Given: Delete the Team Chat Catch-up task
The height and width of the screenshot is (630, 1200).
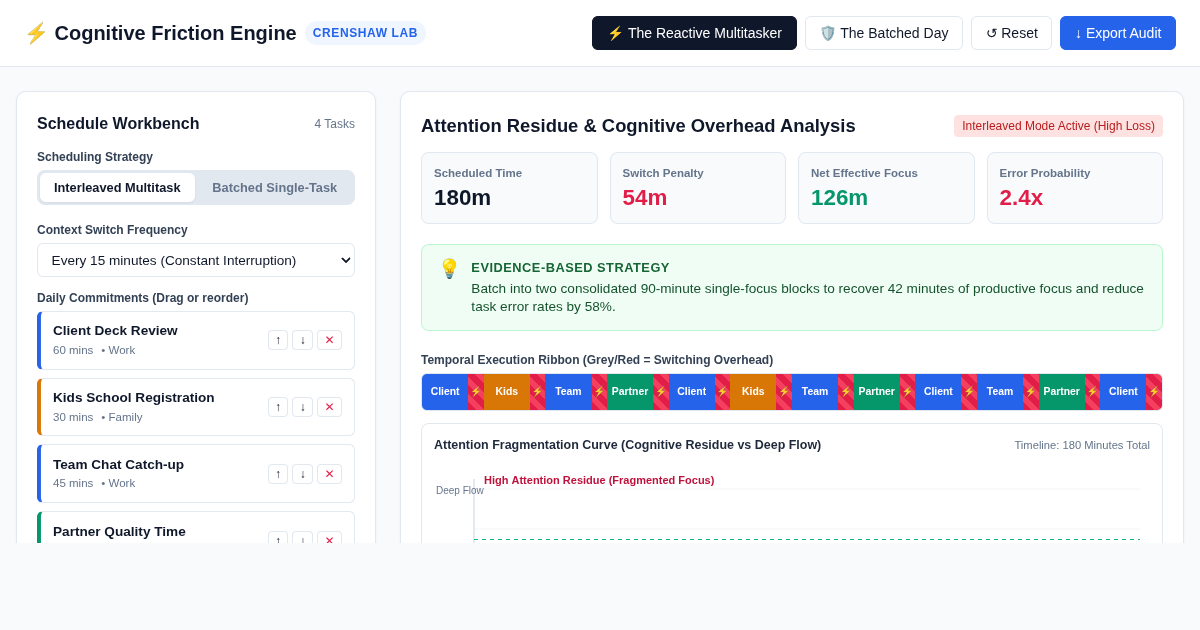Looking at the screenshot, I should point(329,474).
